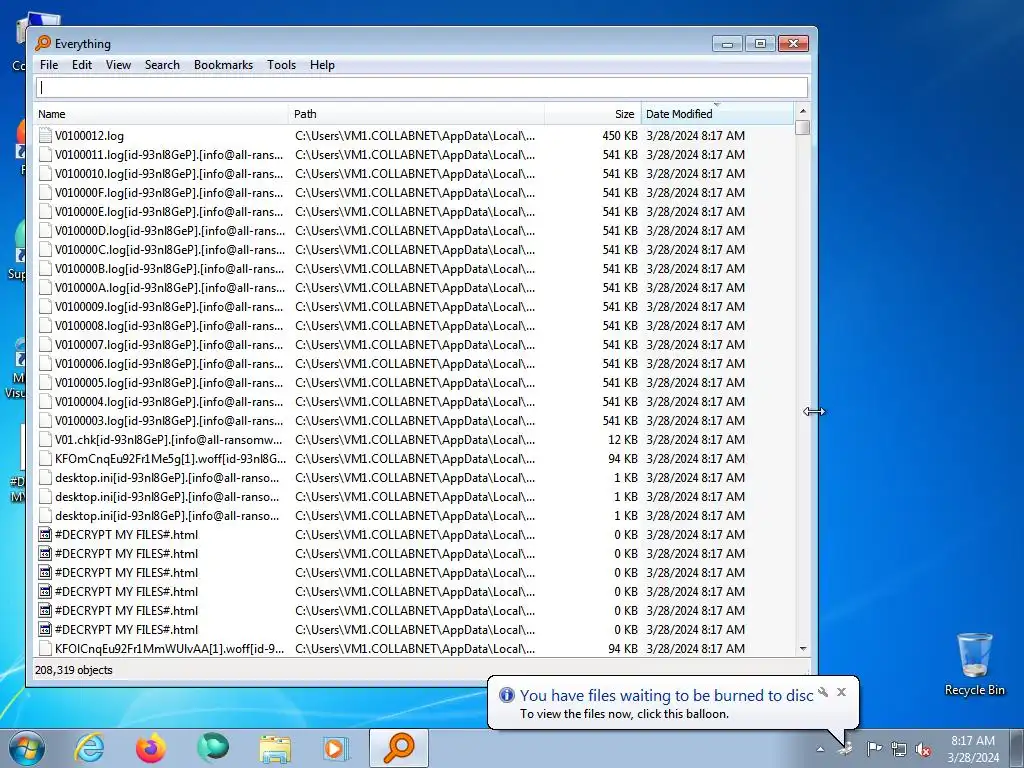Image resolution: width=1024 pixels, height=768 pixels.
Task: Click the balloon options wrench icon
Action: (x=823, y=692)
